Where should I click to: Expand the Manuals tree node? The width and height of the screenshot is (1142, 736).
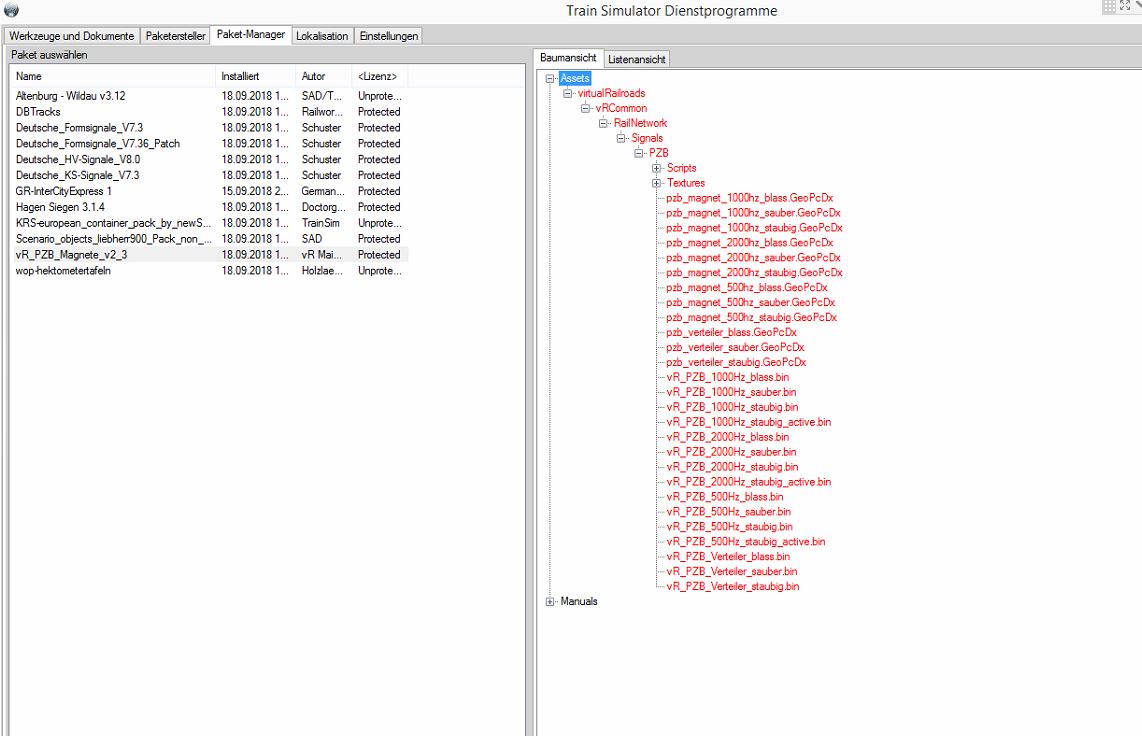tap(550, 601)
